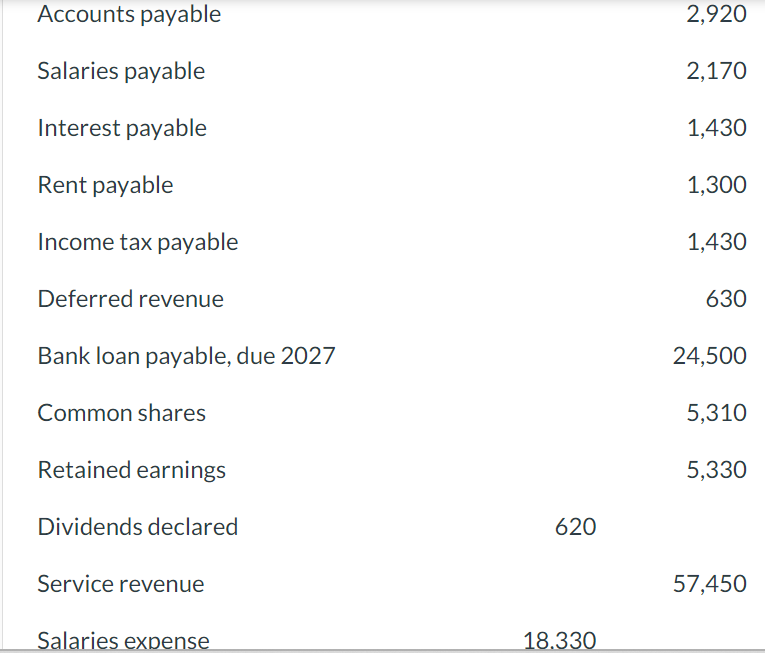
Task: Select the Interest payable row label
Action: tap(122, 128)
